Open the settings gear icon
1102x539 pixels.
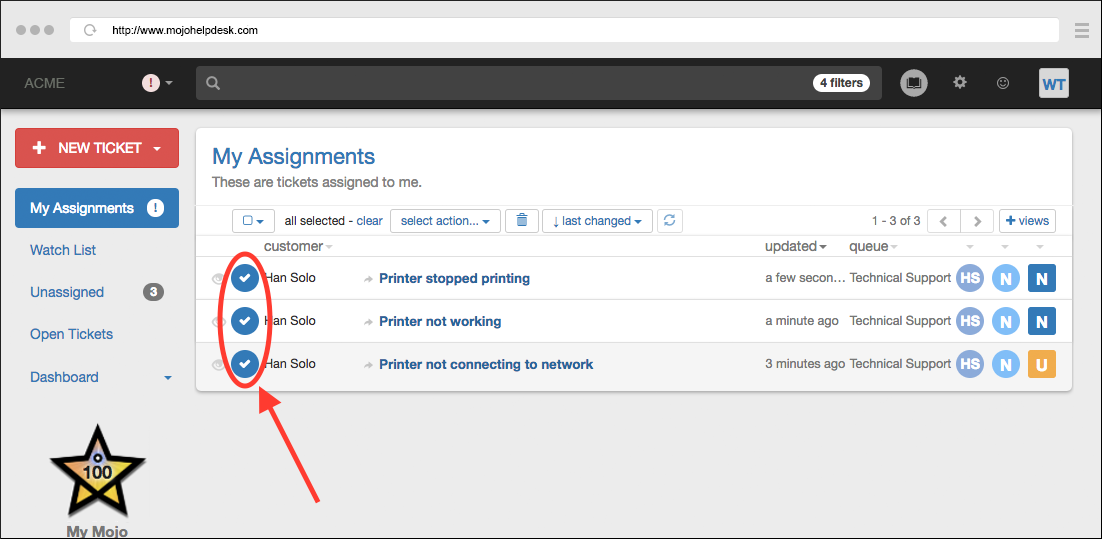(960, 83)
